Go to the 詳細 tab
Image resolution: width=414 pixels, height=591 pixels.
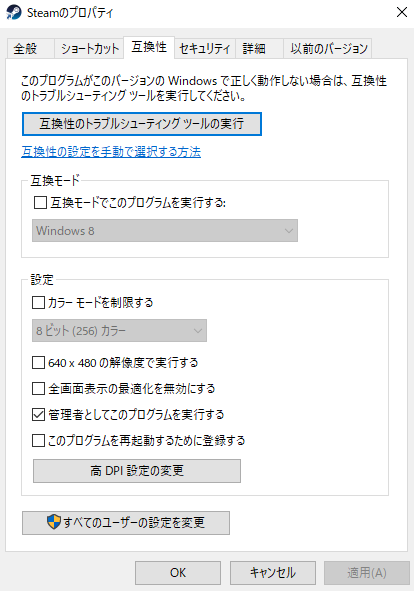click(259, 49)
